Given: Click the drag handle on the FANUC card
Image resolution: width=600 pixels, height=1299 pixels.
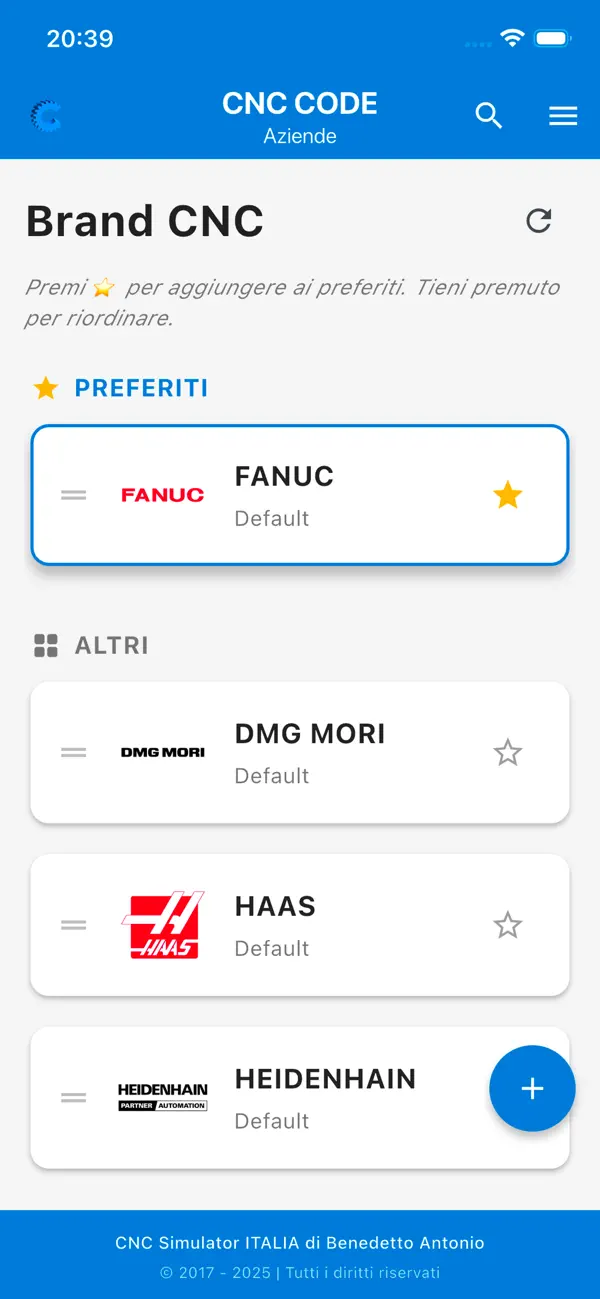Looking at the screenshot, I should 73,494.
